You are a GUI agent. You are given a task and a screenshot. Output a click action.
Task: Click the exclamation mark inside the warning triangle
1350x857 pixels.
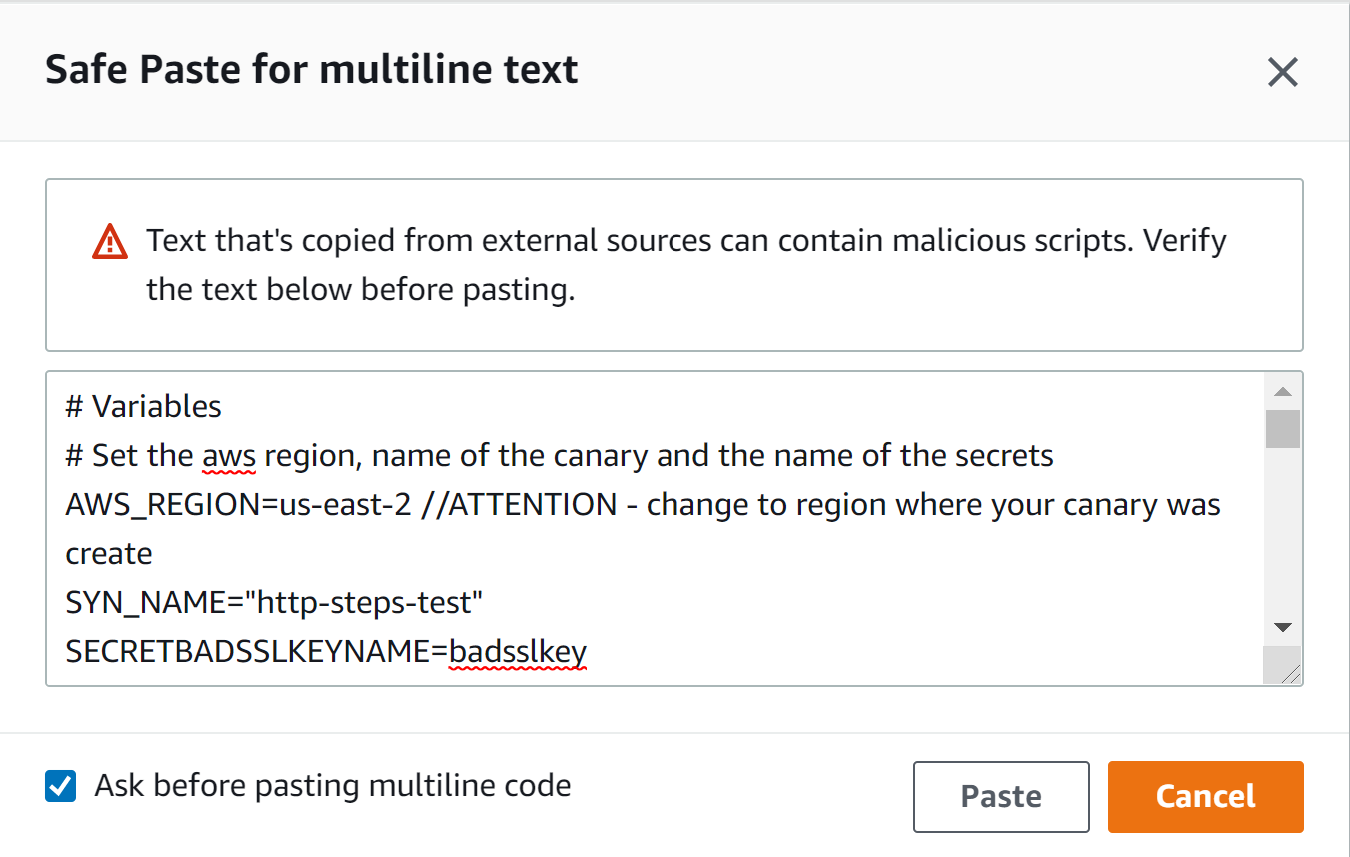(x=110, y=244)
